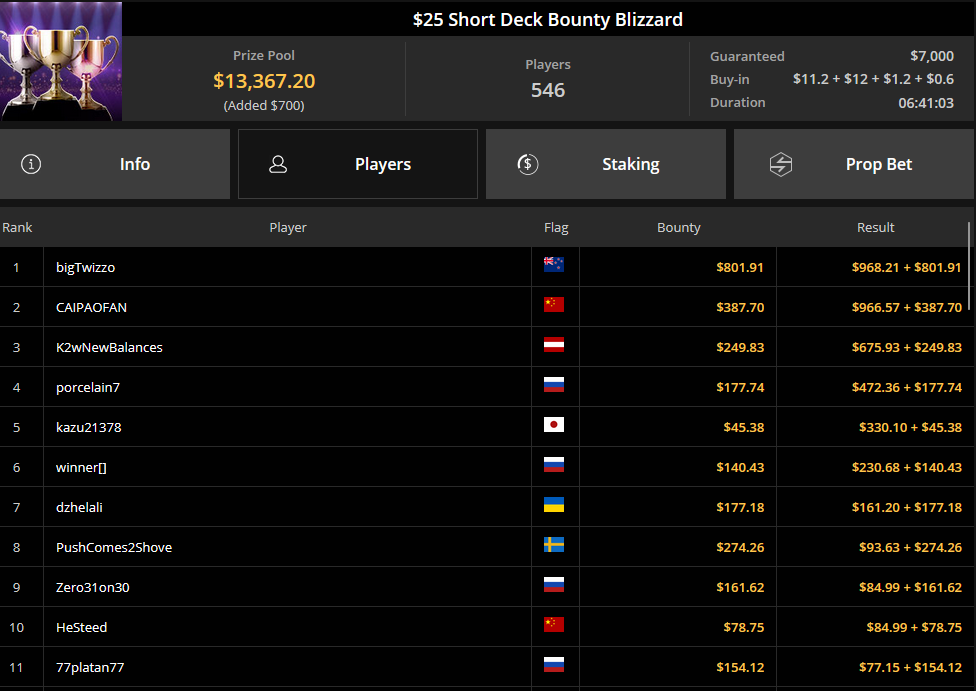This screenshot has width=976, height=691.
Task: Click the trophy tournament image
Action: [x=61, y=61]
